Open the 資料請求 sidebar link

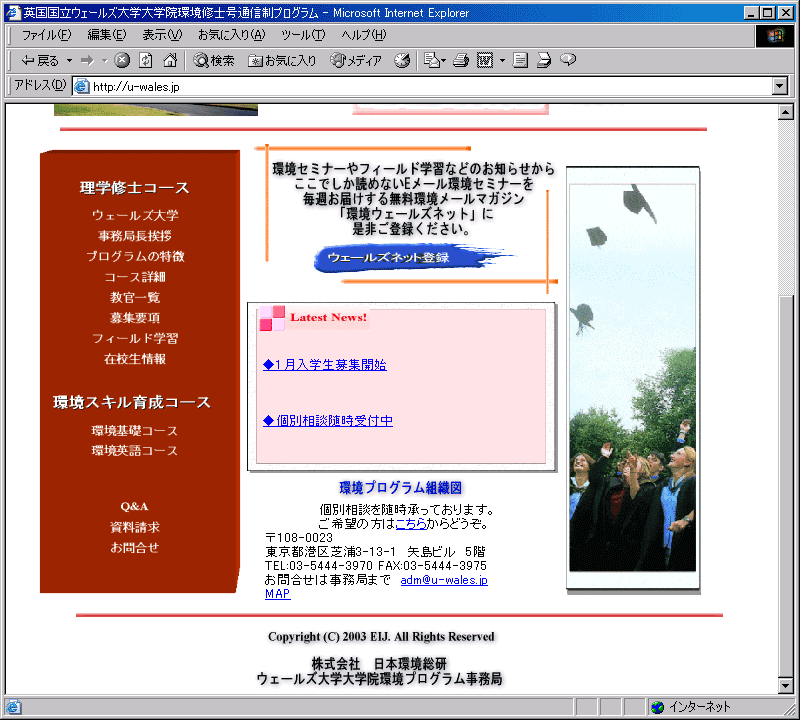[x=135, y=527]
